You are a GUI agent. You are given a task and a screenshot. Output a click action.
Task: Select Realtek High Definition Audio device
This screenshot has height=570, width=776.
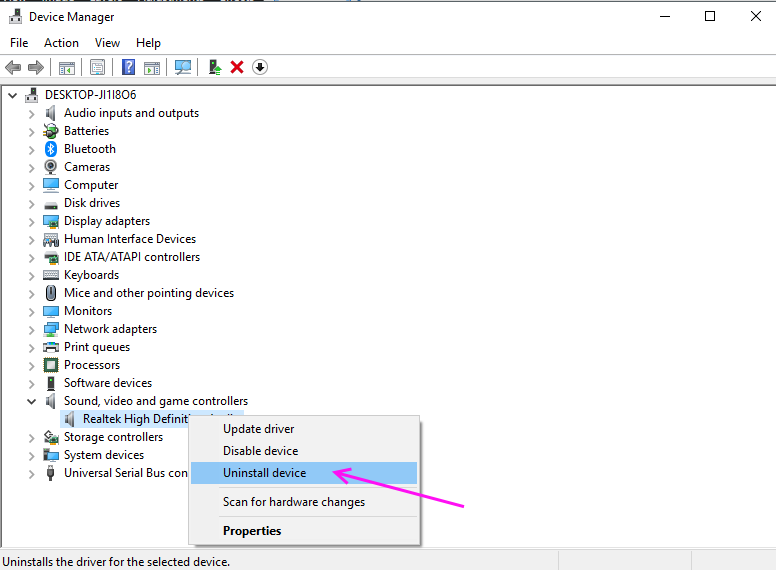coord(135,419)
